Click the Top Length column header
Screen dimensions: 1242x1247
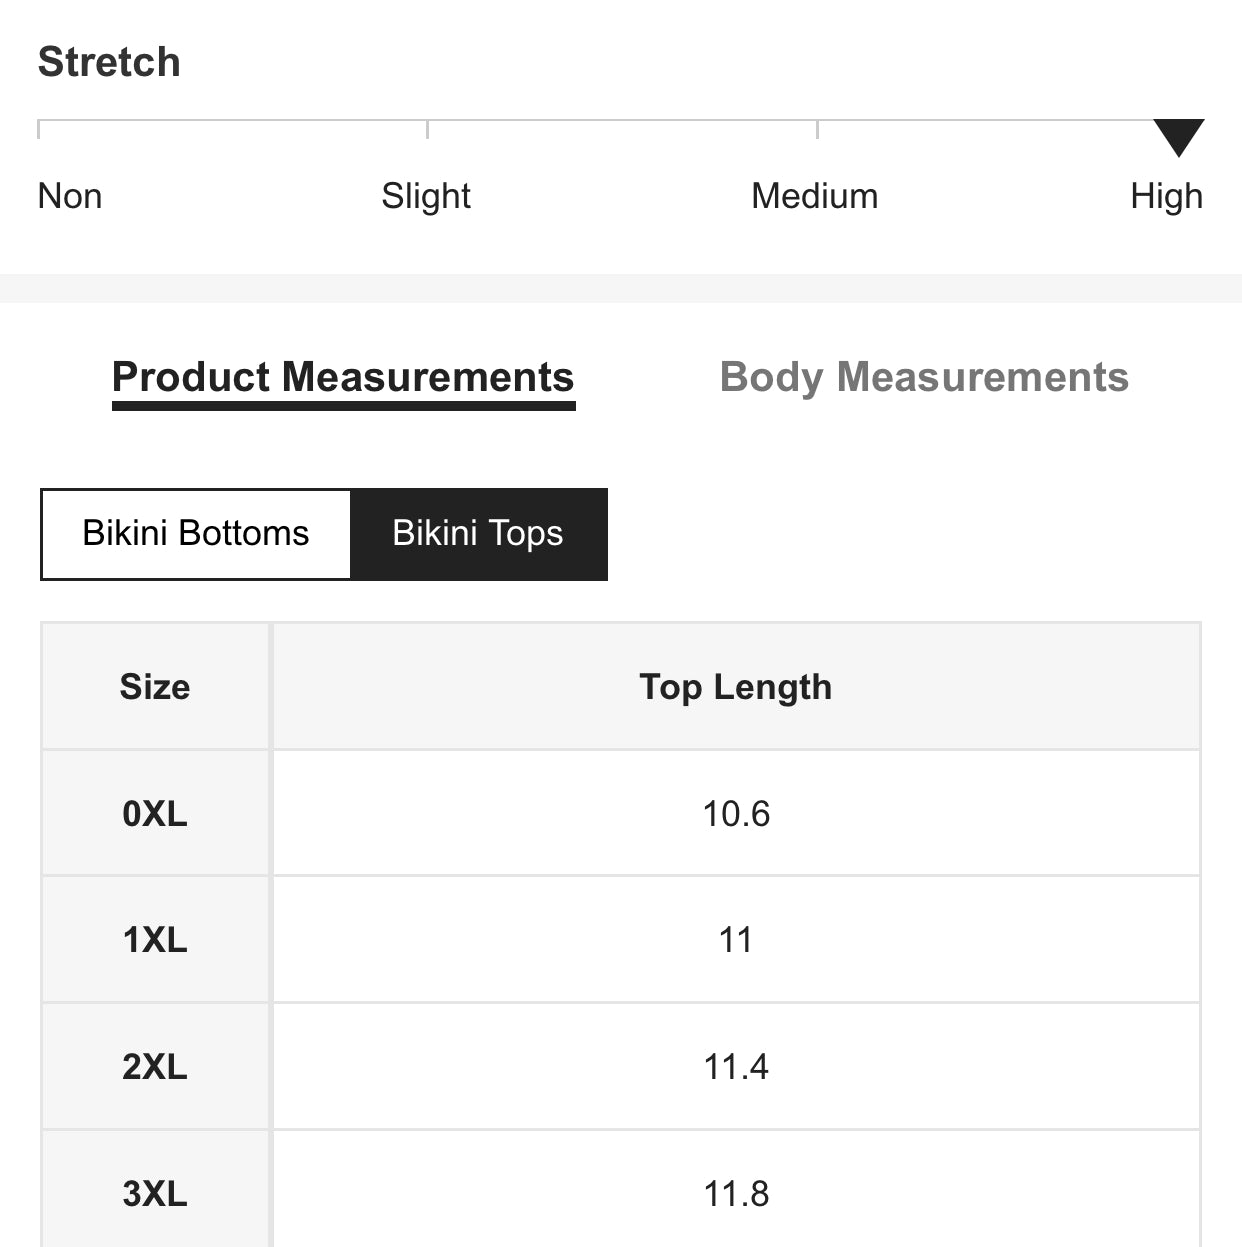point(736,687)
